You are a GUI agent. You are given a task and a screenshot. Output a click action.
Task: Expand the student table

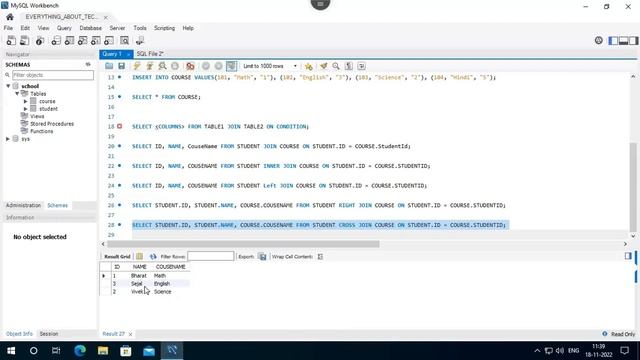[25, 109]
